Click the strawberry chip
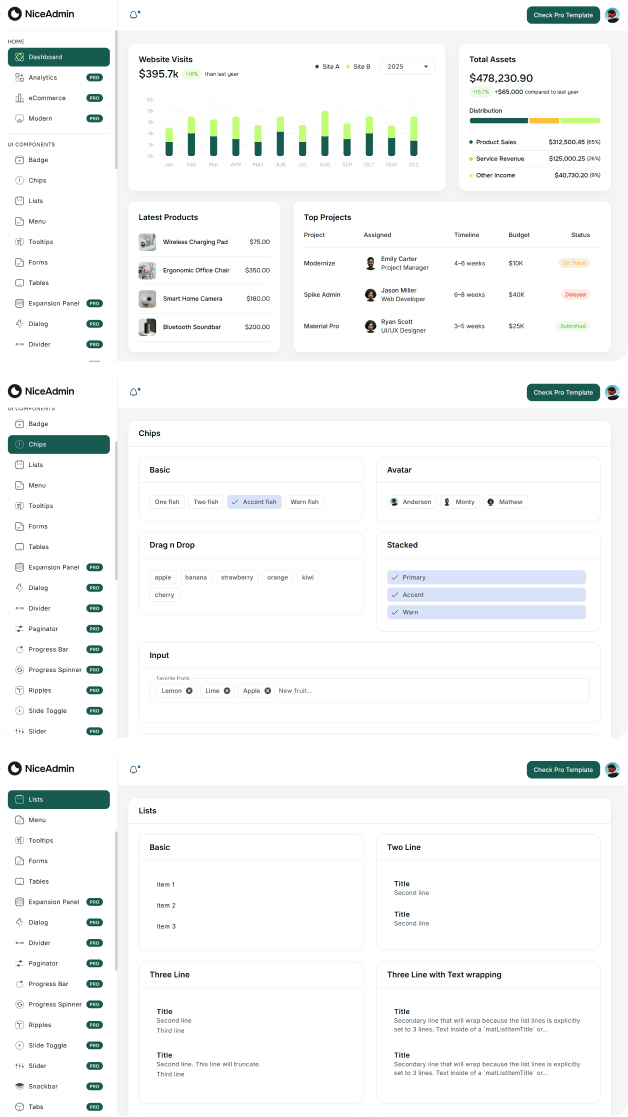Viewport: 628px width, 1117px height. [237, 577]
